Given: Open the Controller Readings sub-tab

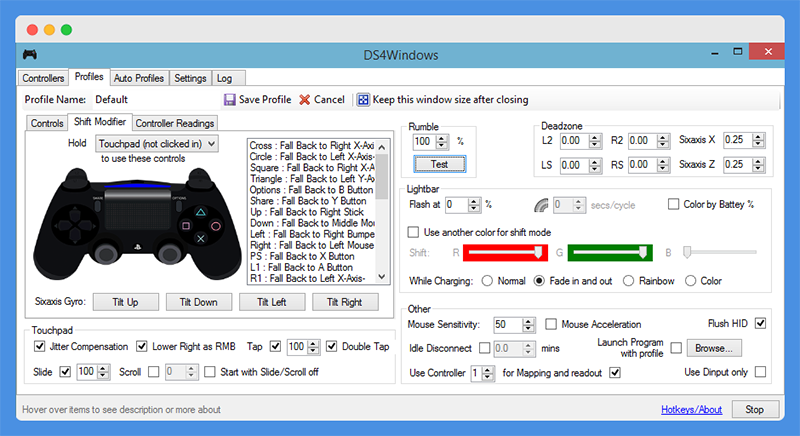Looking at the screenshot, I should 174,123.
